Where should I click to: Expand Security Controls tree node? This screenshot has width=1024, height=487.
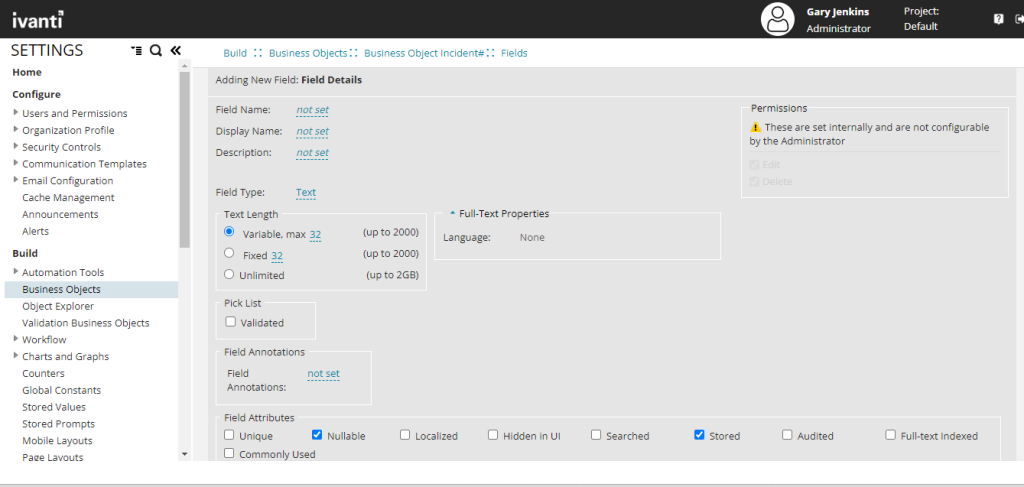pos(16,146)
